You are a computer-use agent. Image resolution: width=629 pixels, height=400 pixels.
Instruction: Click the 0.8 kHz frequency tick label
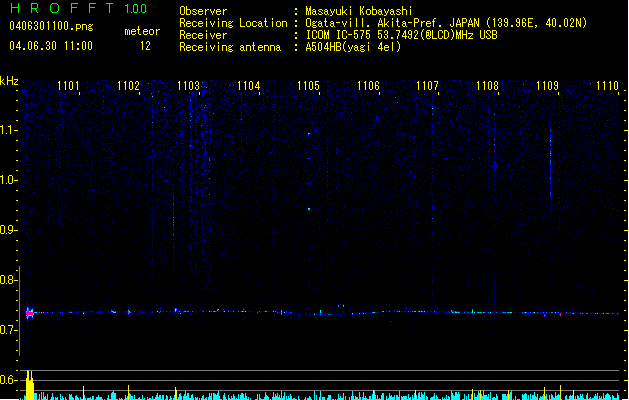tap(9, 280)
